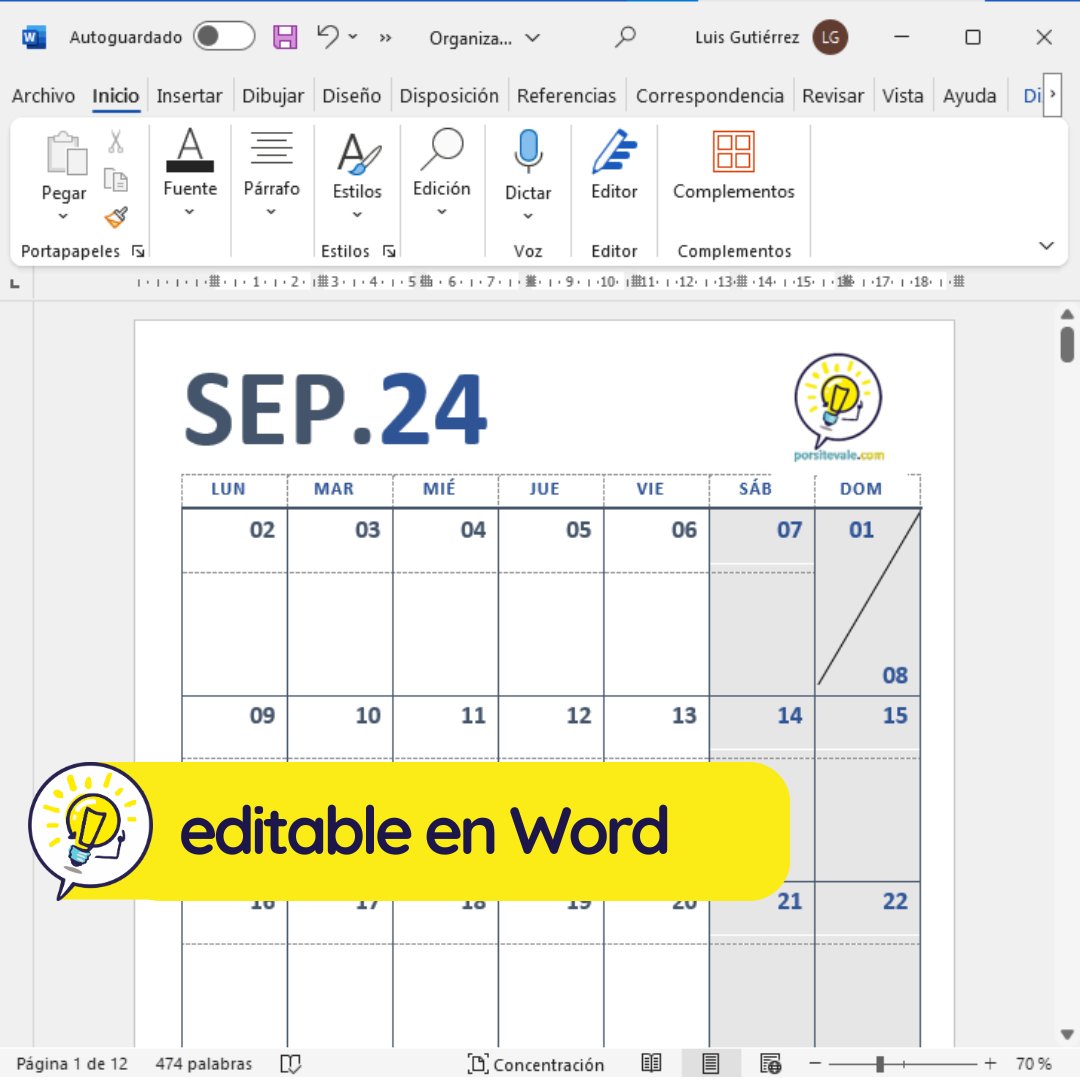
Task: Click the zoom slider handle
Action: (880, 1064)
